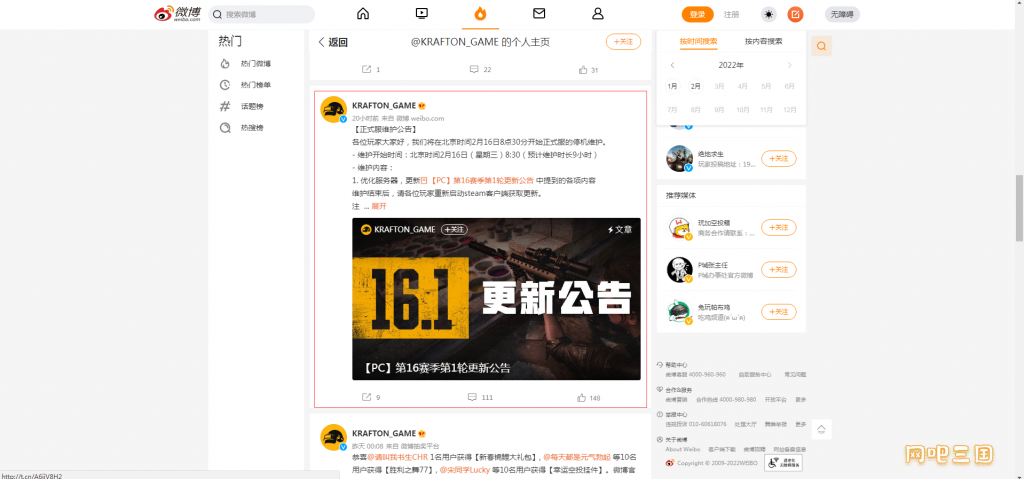Click +关注 inside the article card
This screenshot has height=479, width=1024.
[x=455, y=229]
